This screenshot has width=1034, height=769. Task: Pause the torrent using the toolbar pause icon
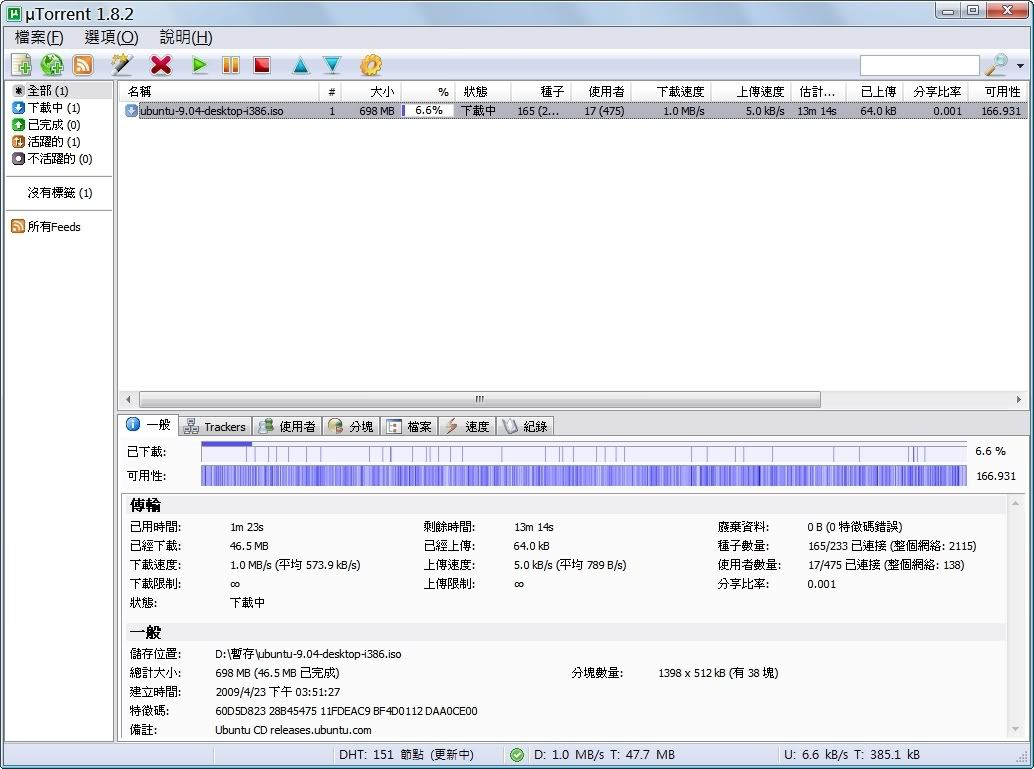click(x=231, y=65)
